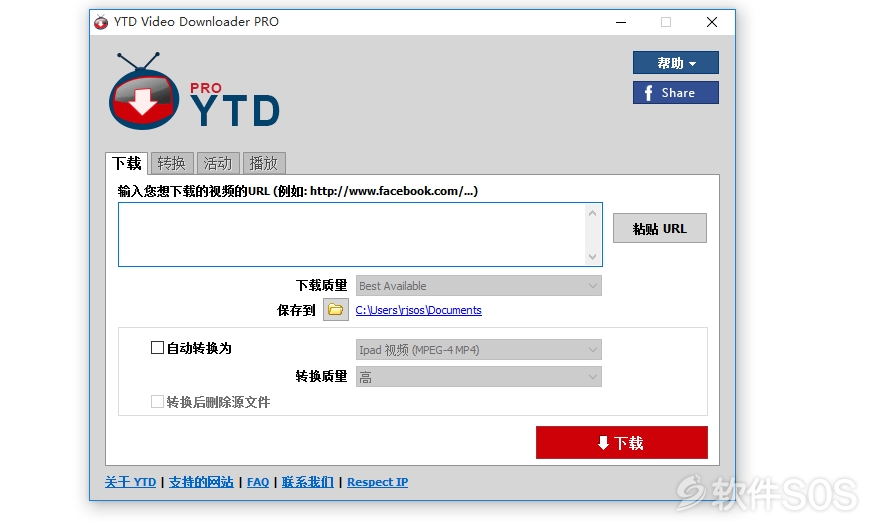Image resolution: width=871 pixels, height=522 pixels.
Task: Open the FAQ link
Action: [258, 482]
